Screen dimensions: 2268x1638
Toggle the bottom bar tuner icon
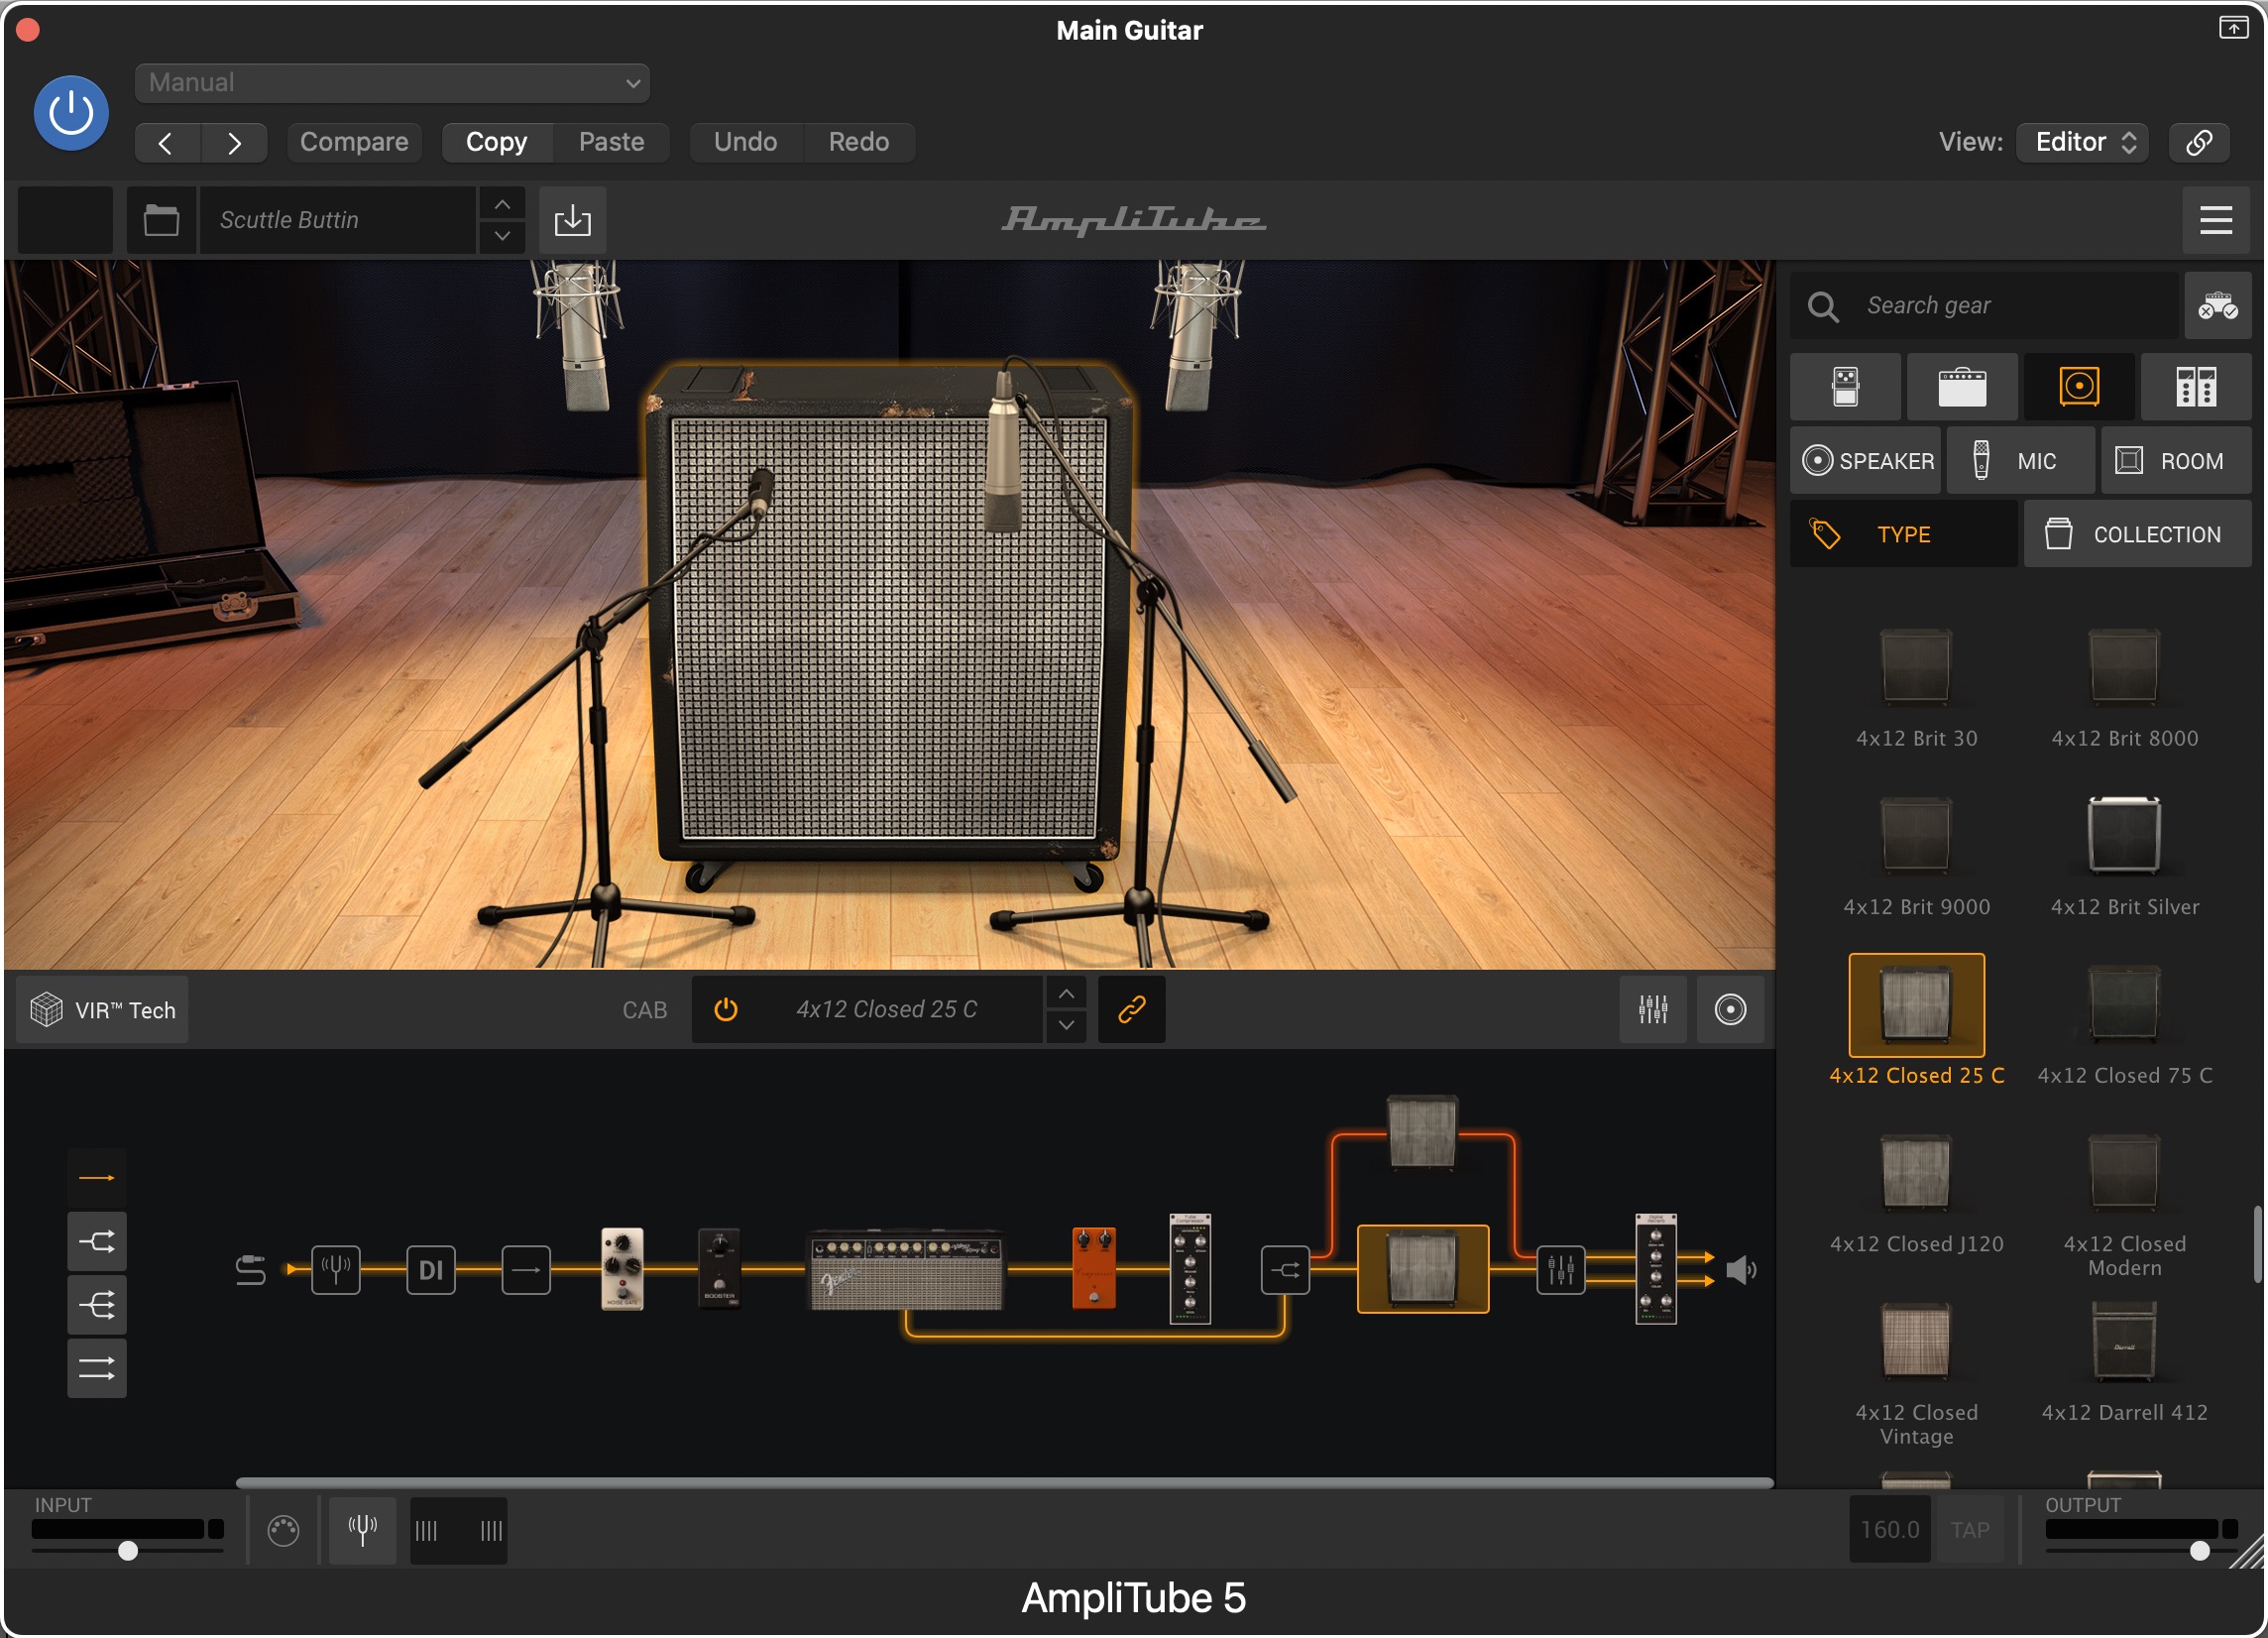(362, 1530)
